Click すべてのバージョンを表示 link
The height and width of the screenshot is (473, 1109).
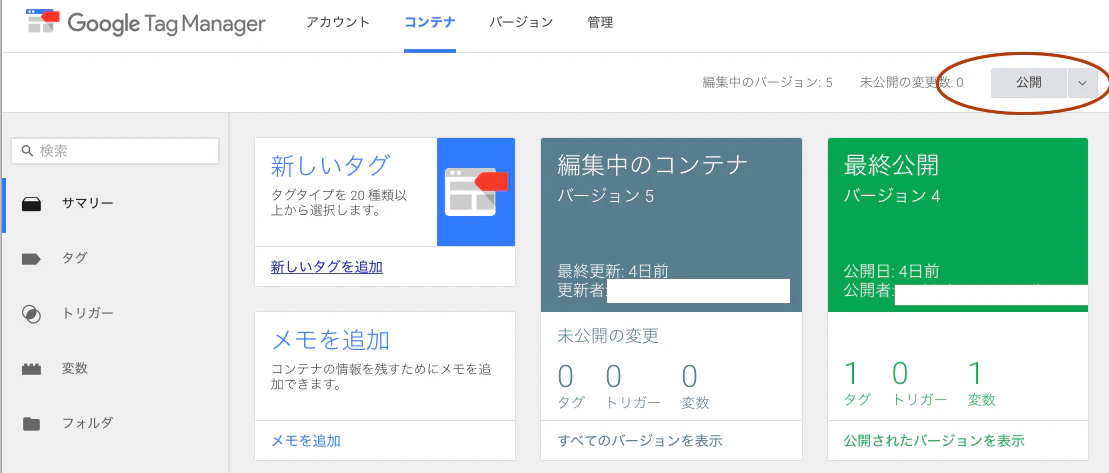point(640,440)
